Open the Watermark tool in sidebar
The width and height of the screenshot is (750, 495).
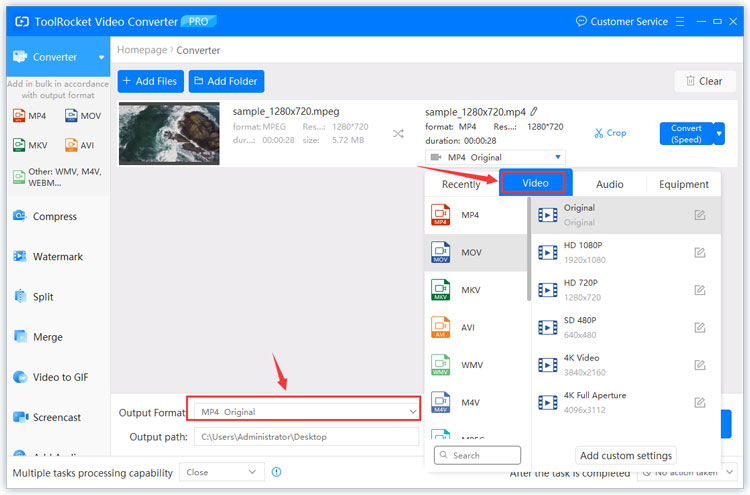(48, 256)
